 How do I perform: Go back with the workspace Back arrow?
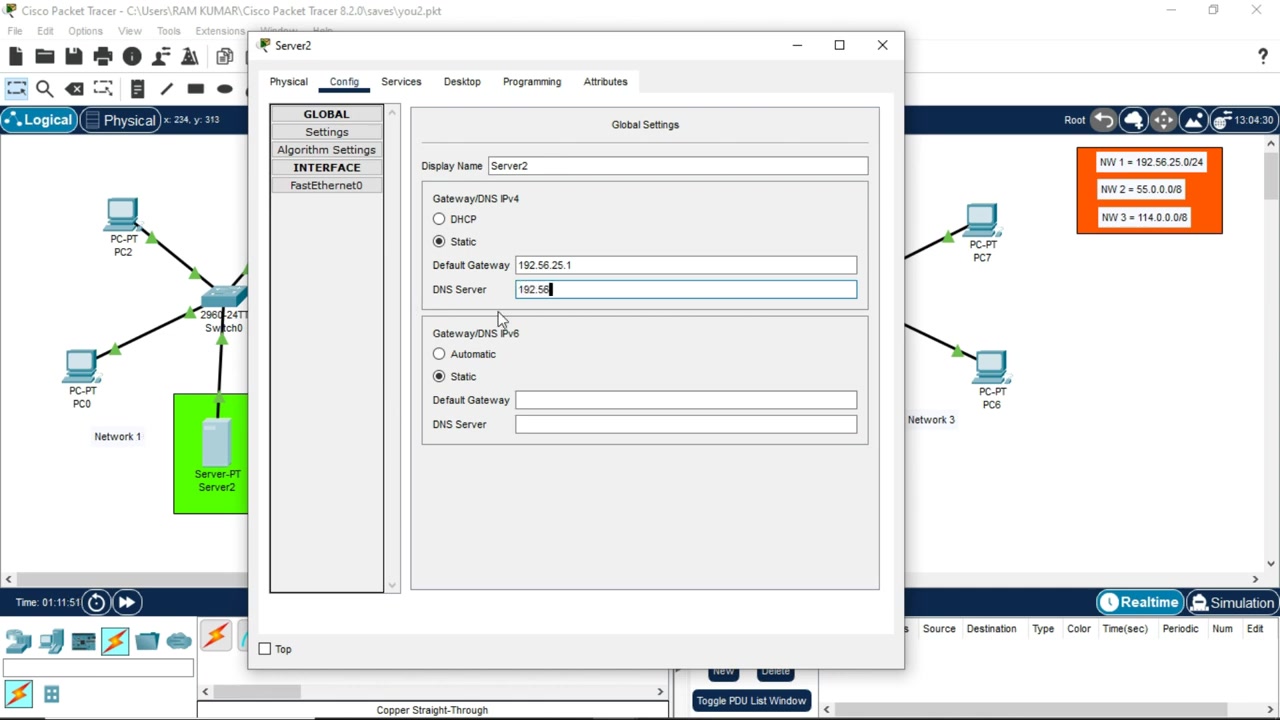pos(1104,120)
